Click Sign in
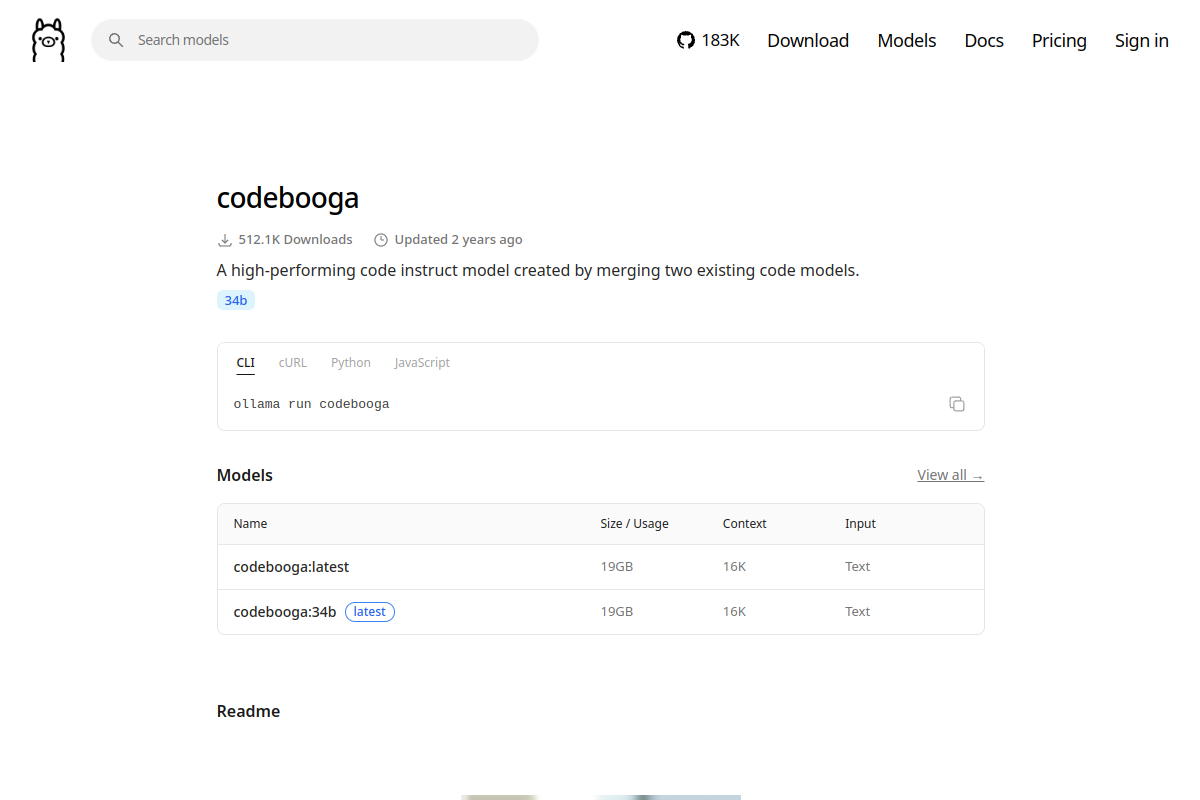1200x800 pixels. point(1142,40)
